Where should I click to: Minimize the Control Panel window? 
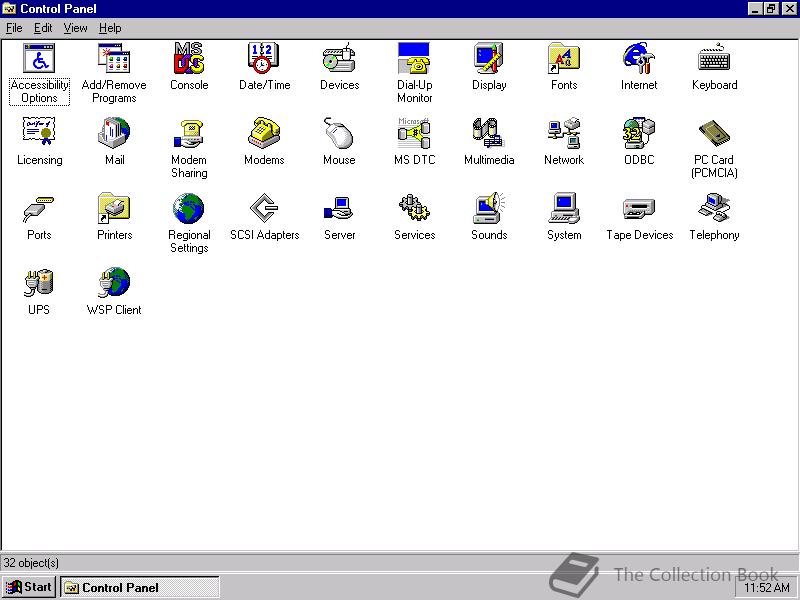[756, 9]
